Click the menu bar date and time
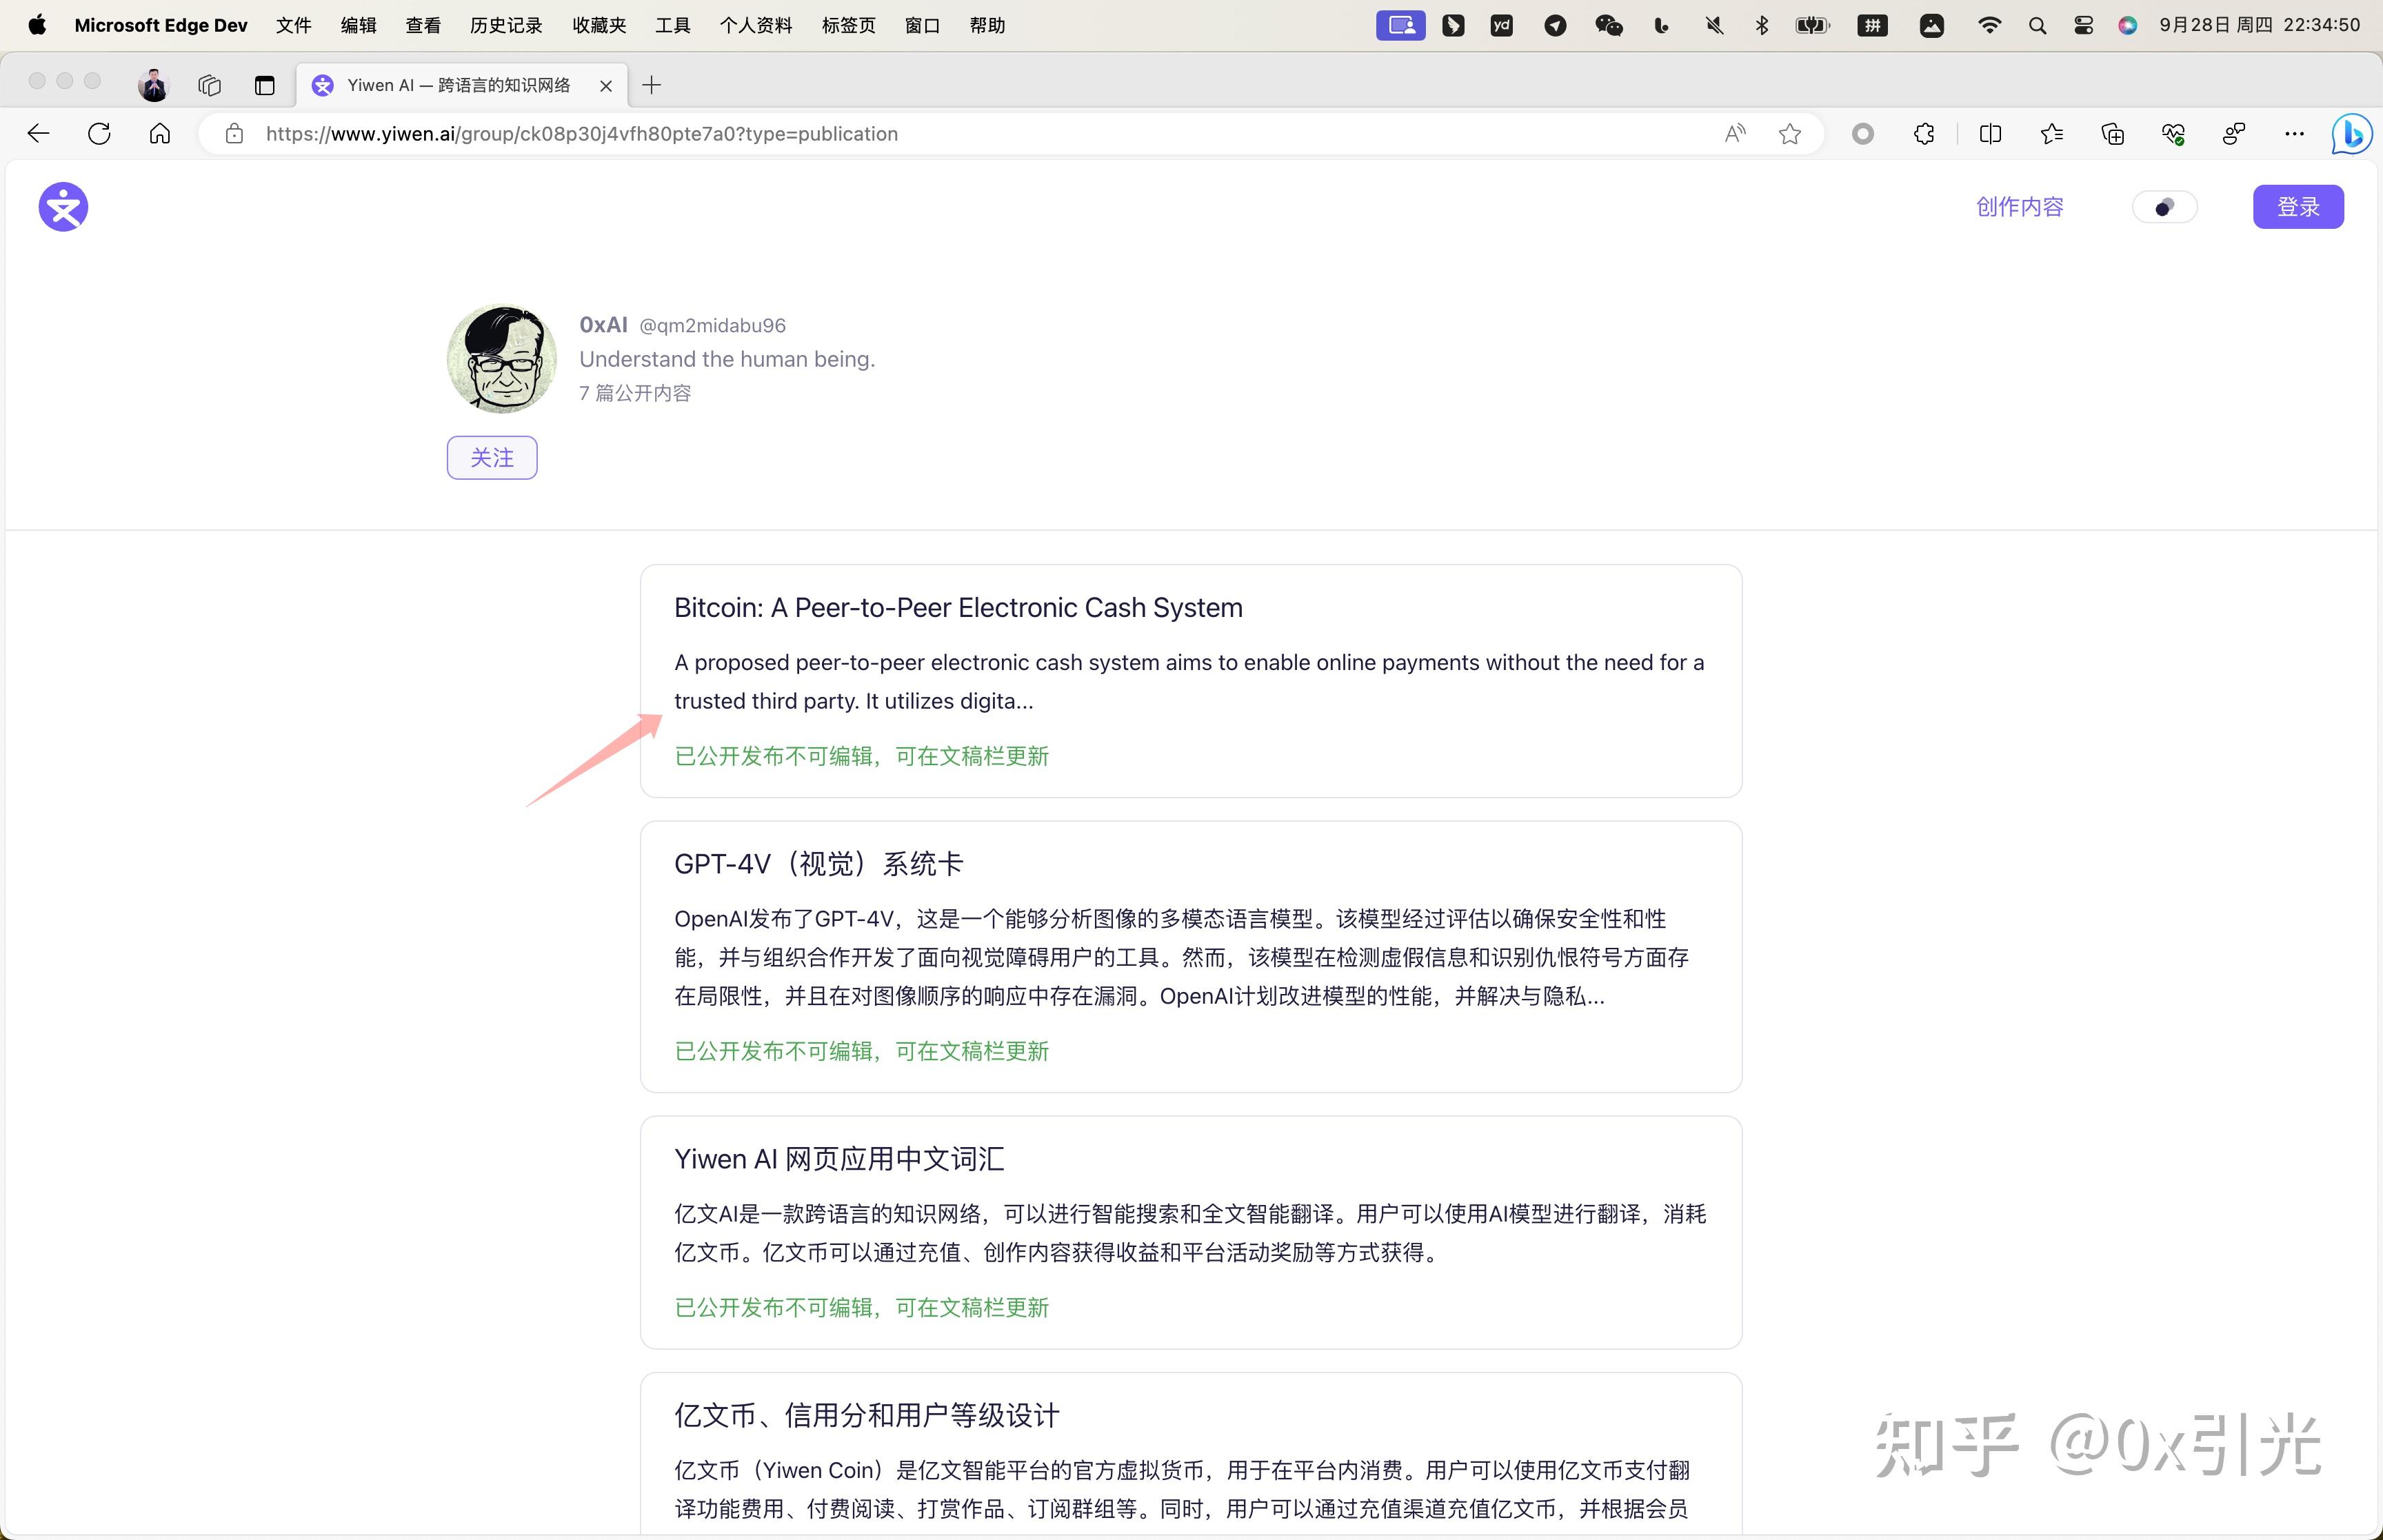The image size is (2383, 1540). tap(2260, 25)
